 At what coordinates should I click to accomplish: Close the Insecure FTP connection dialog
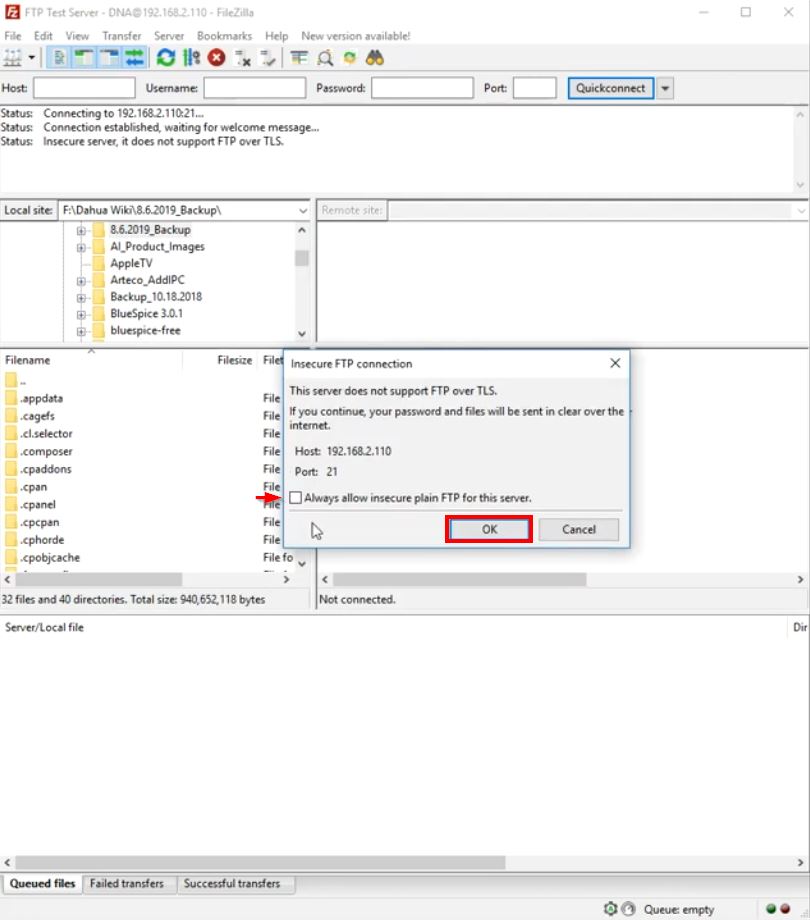pos(615,363)
